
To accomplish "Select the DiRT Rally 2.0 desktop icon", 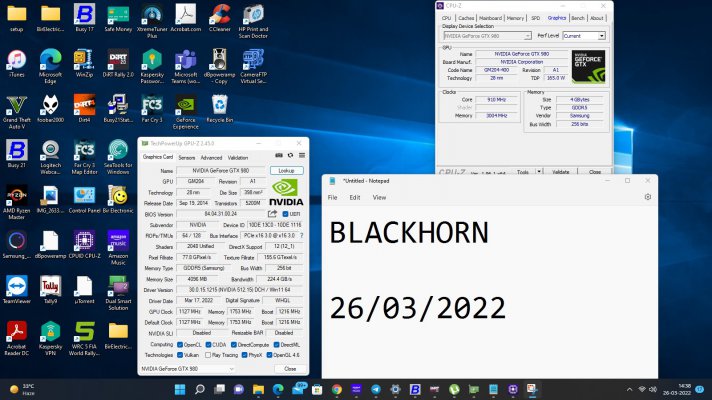I will 118,64.
